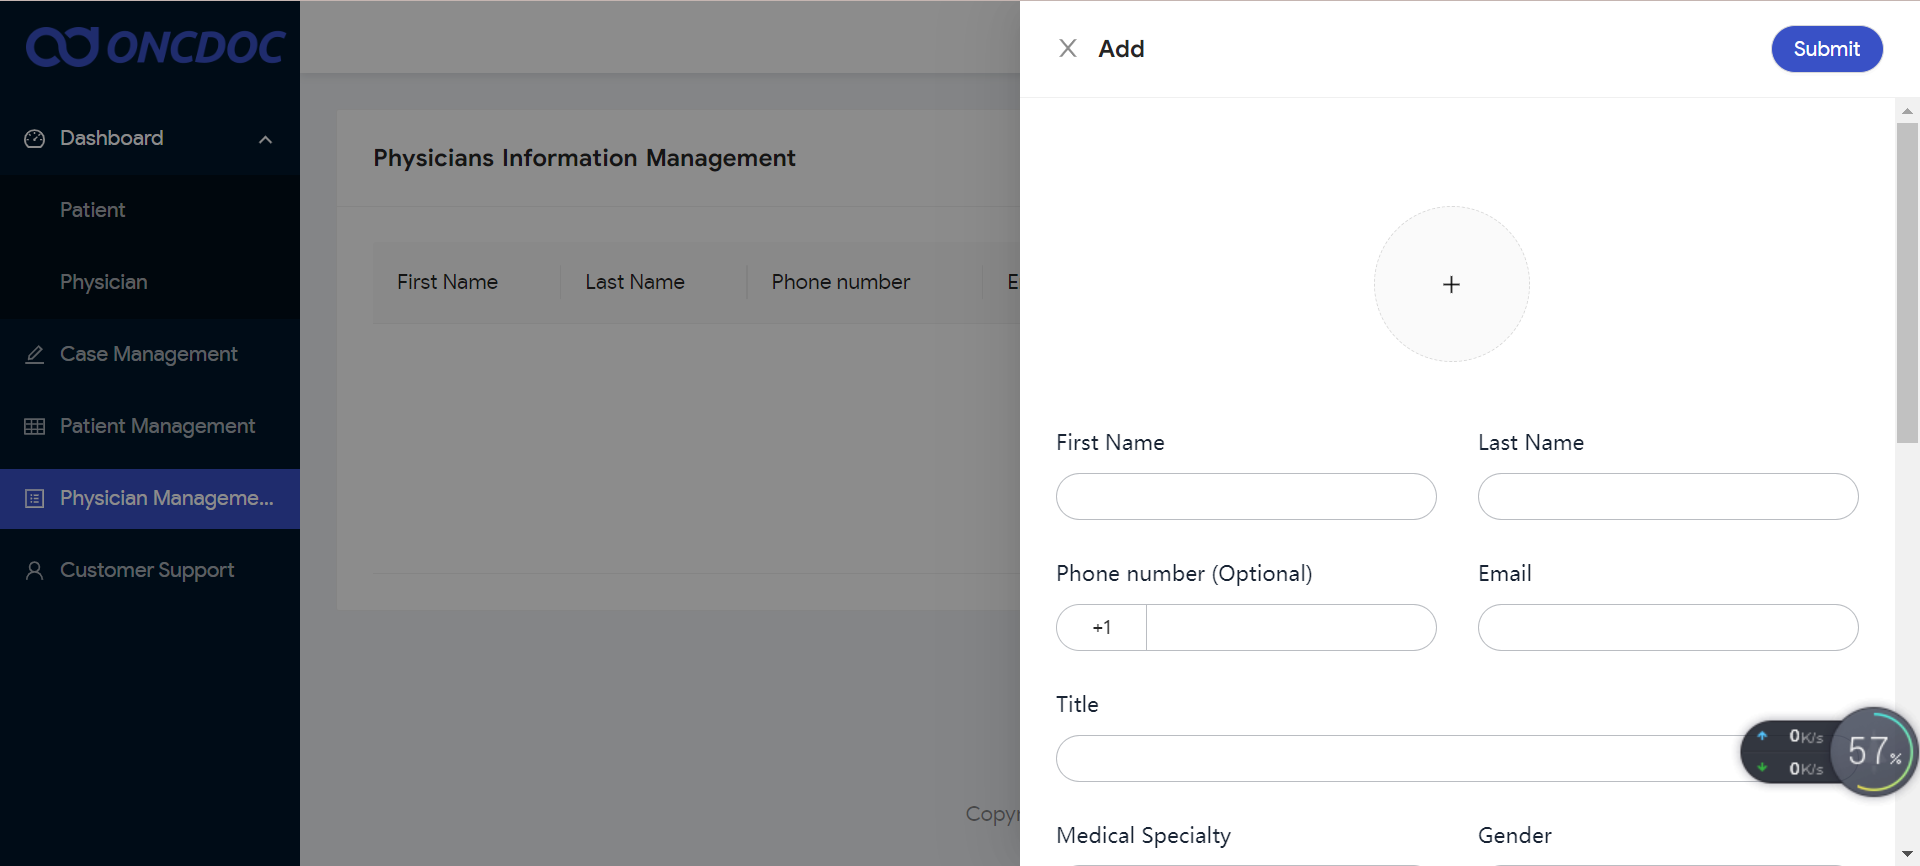Click the Submit button
This screenshot has height=866, width=1920.
click(1827, 49)
